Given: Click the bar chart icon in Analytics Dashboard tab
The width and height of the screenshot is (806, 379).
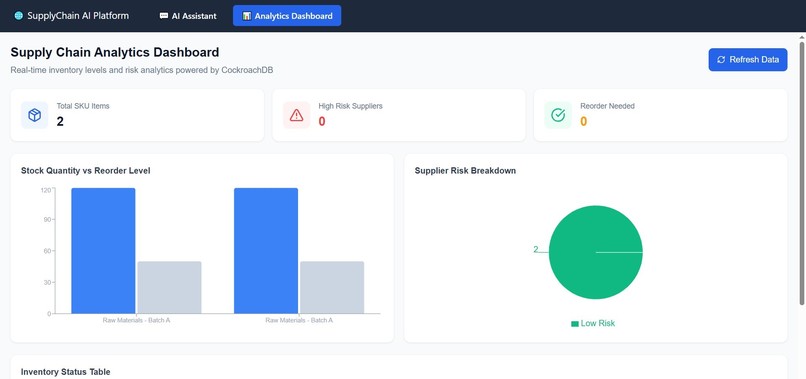Looking at the screenshot, I should click(x=247, y=16).
